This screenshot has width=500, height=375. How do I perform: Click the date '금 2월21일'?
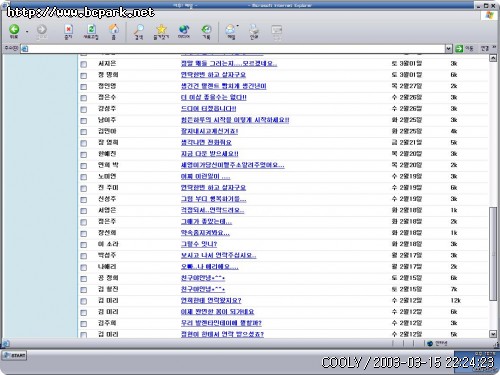point(407,143)
